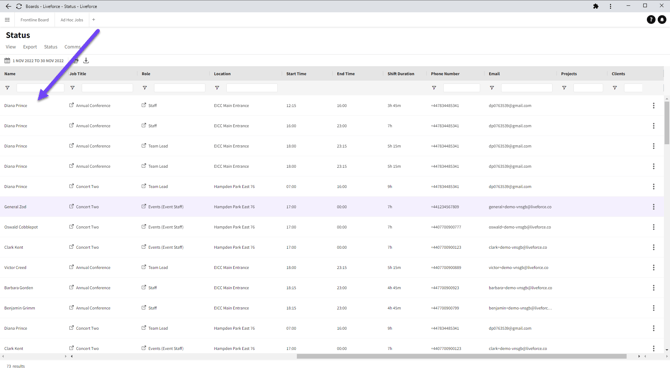Open Benjamin Grimm's Staff role link icon
The image size is (670, 372).
(144, 308)
